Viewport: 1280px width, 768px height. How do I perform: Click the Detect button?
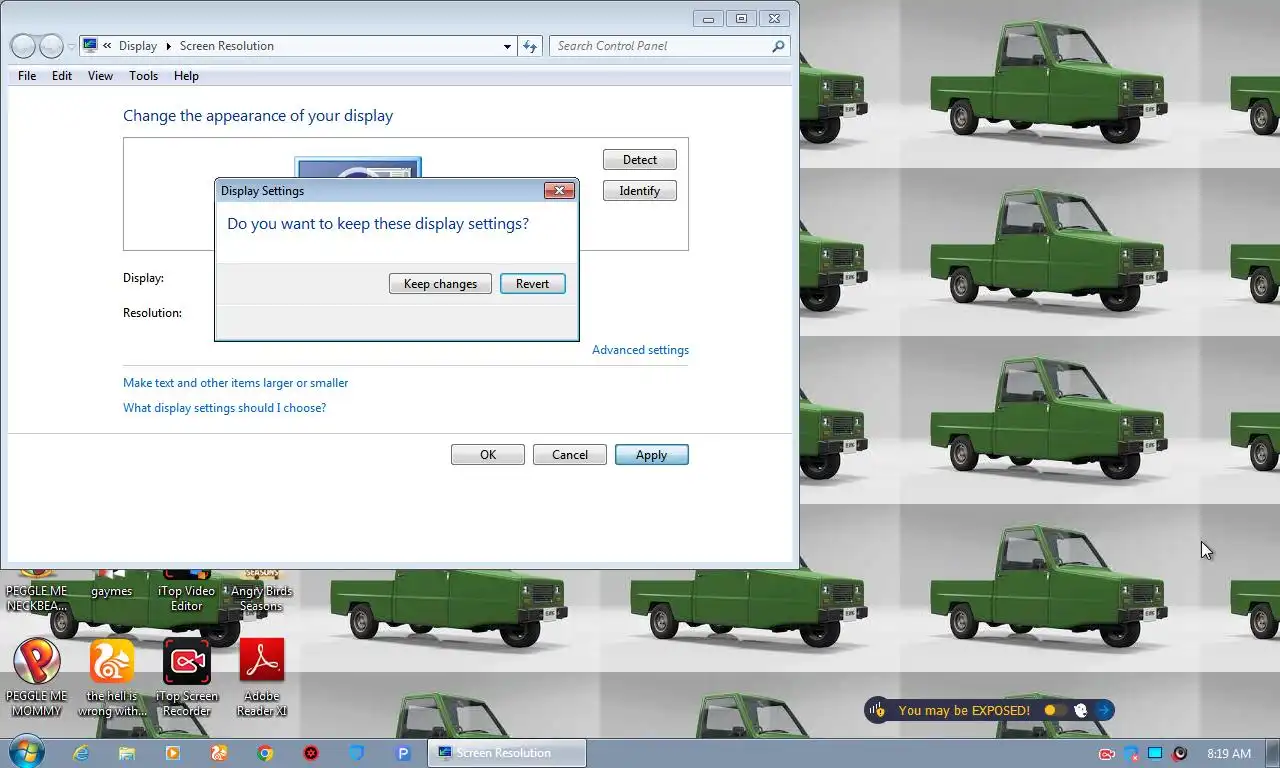click(x=640, y=160)
